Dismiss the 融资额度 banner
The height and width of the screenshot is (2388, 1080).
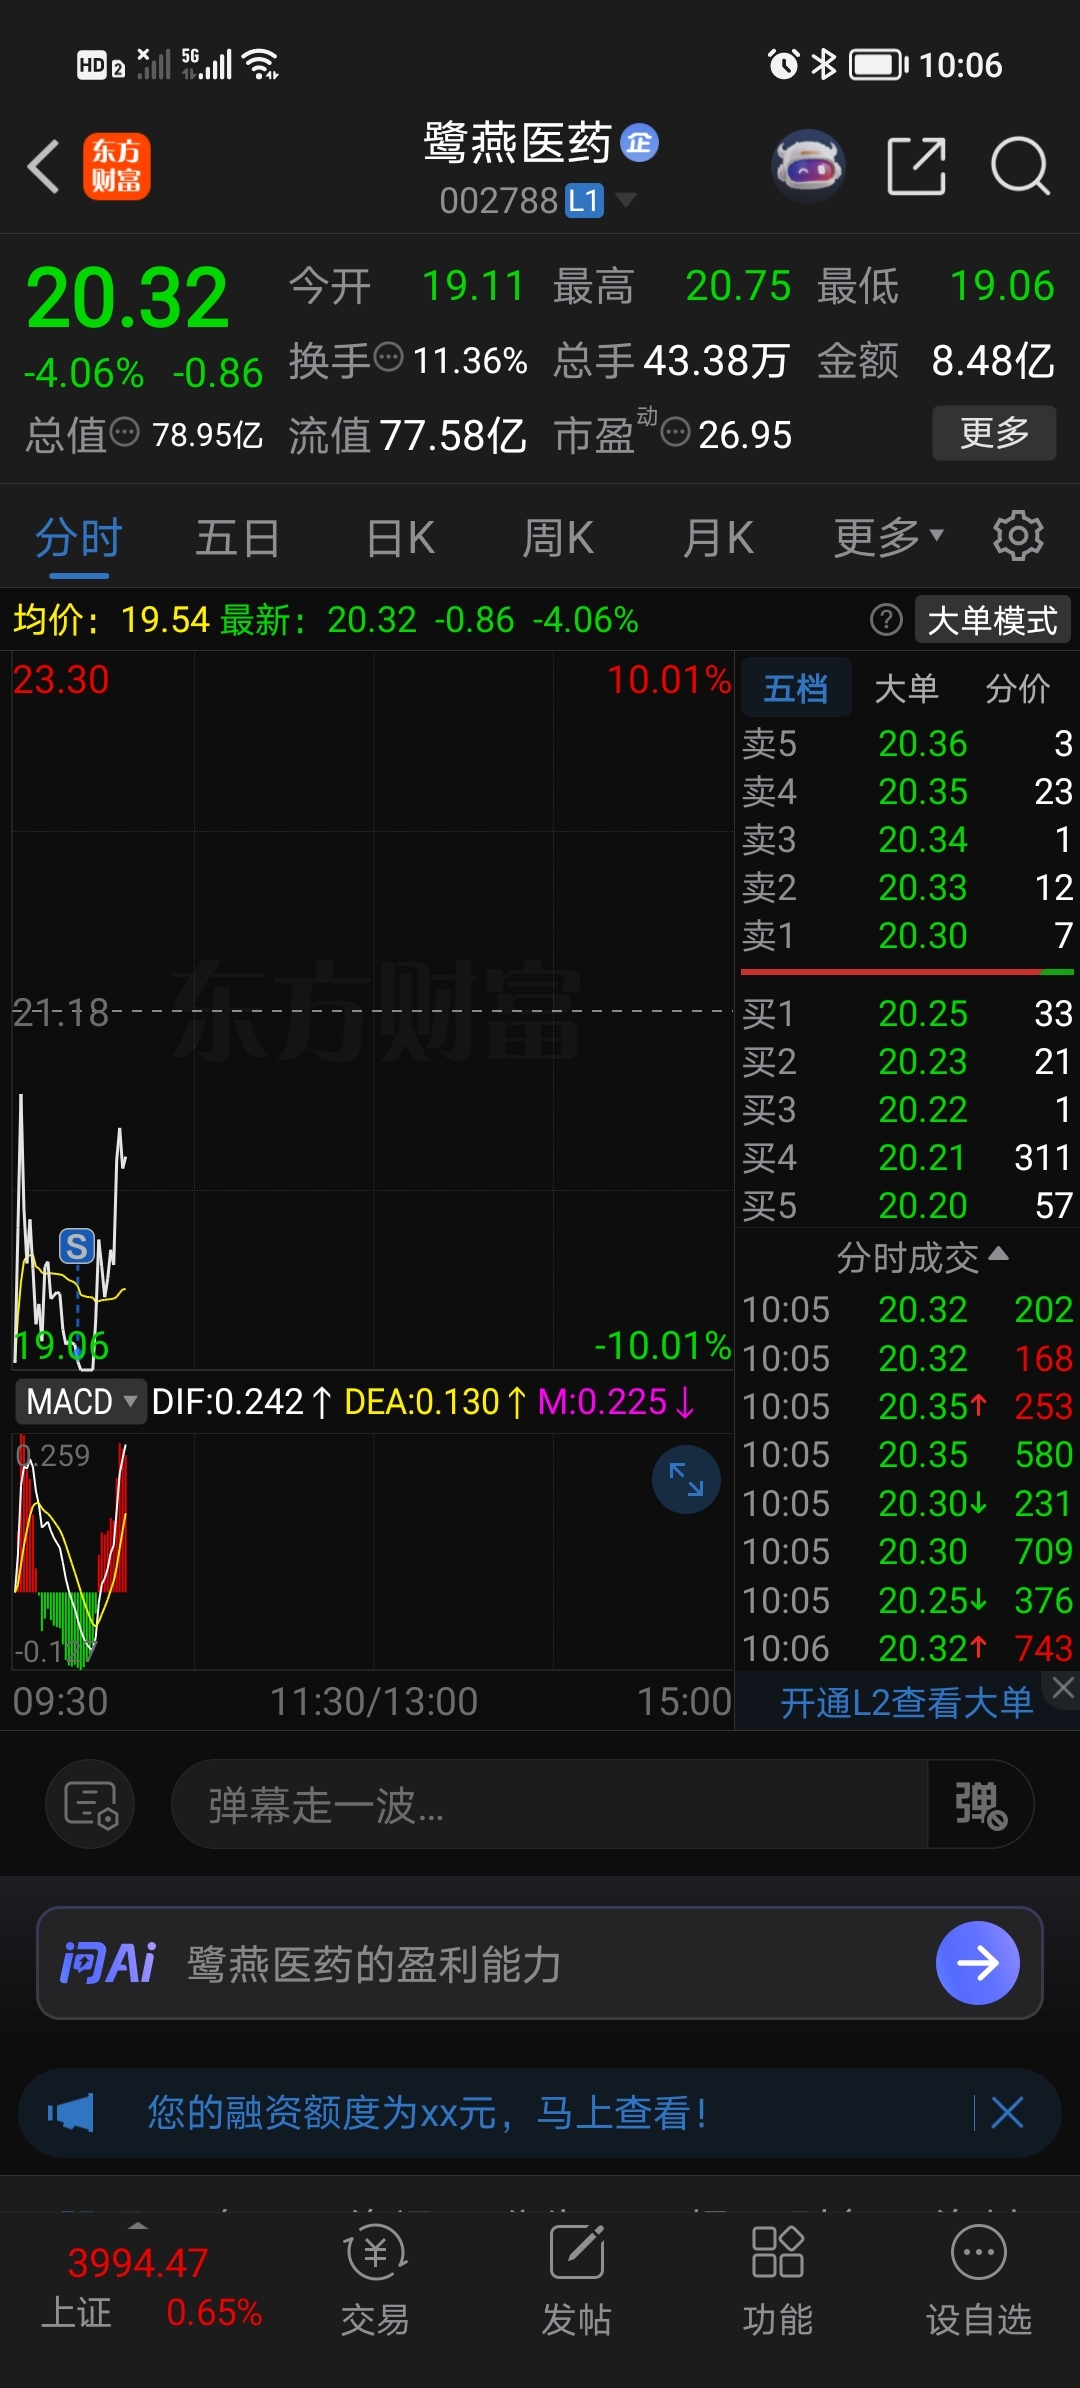click(1007, 2113)
